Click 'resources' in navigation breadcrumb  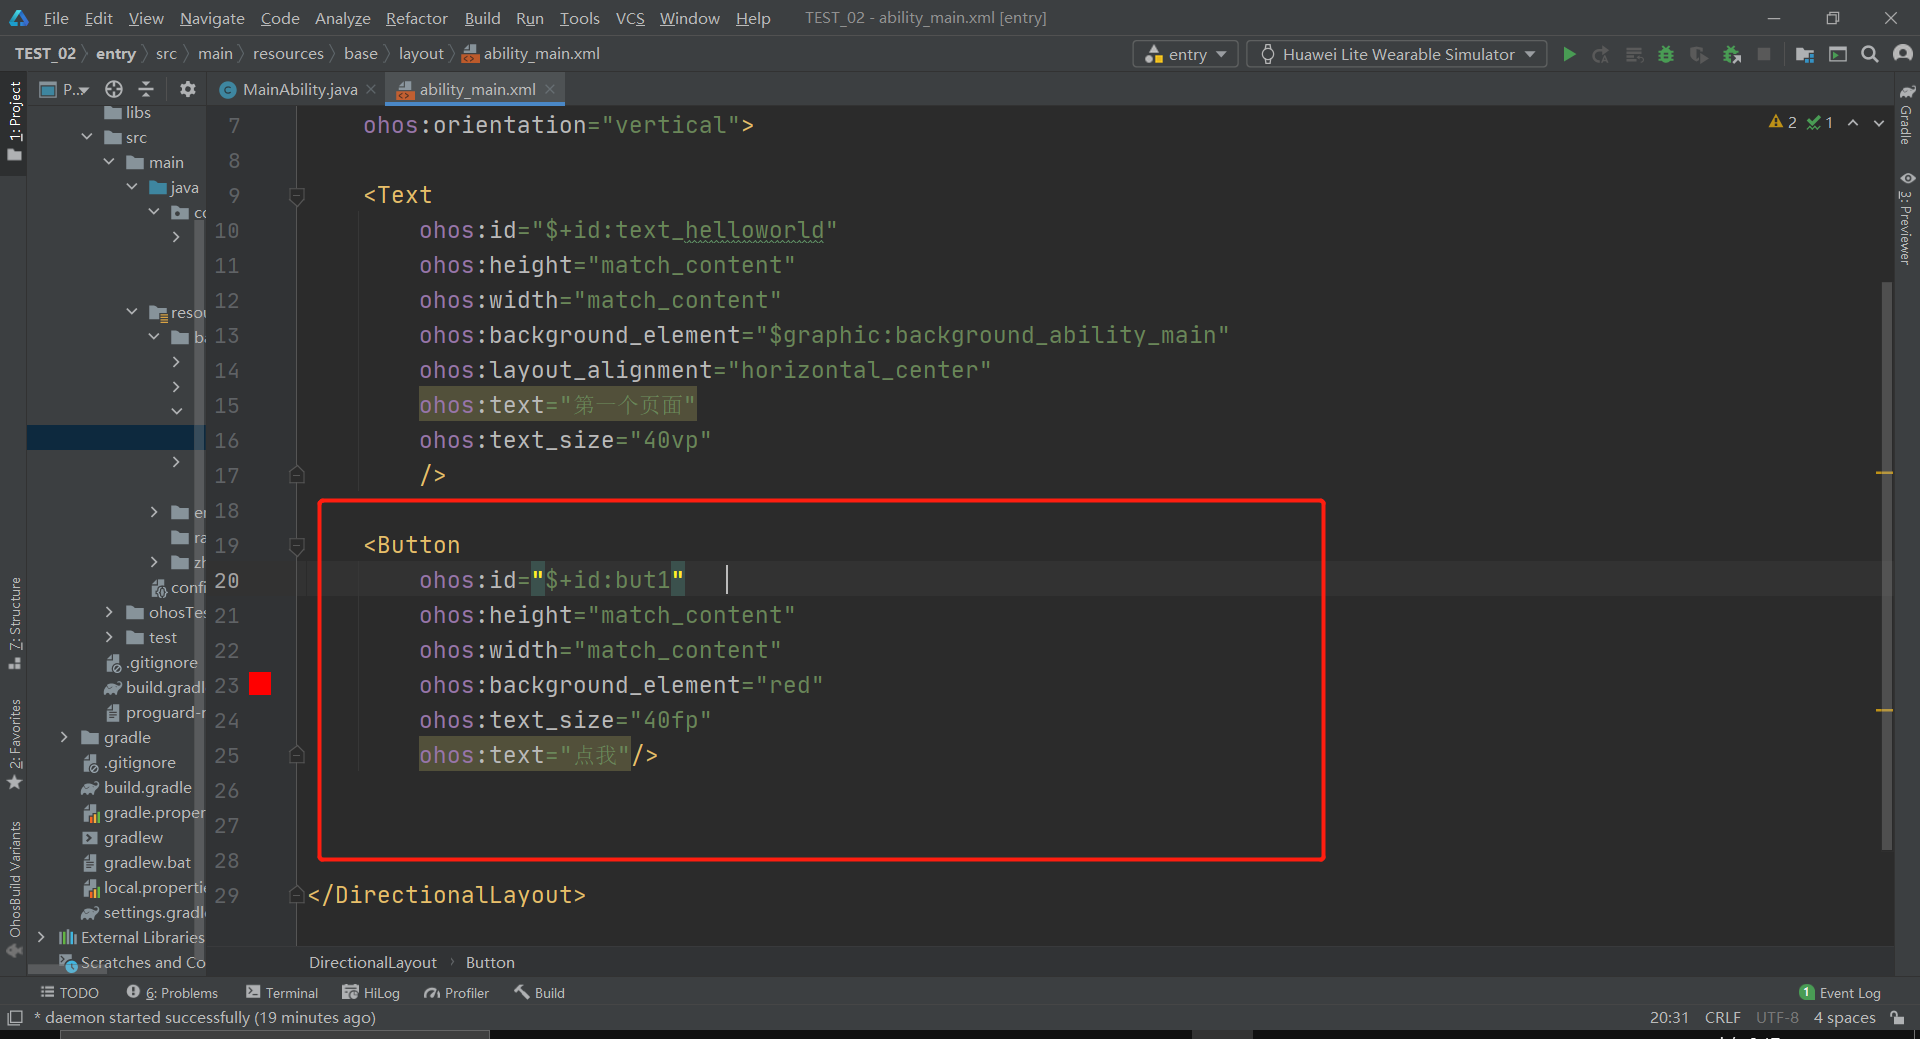click(x=288, y=54)
